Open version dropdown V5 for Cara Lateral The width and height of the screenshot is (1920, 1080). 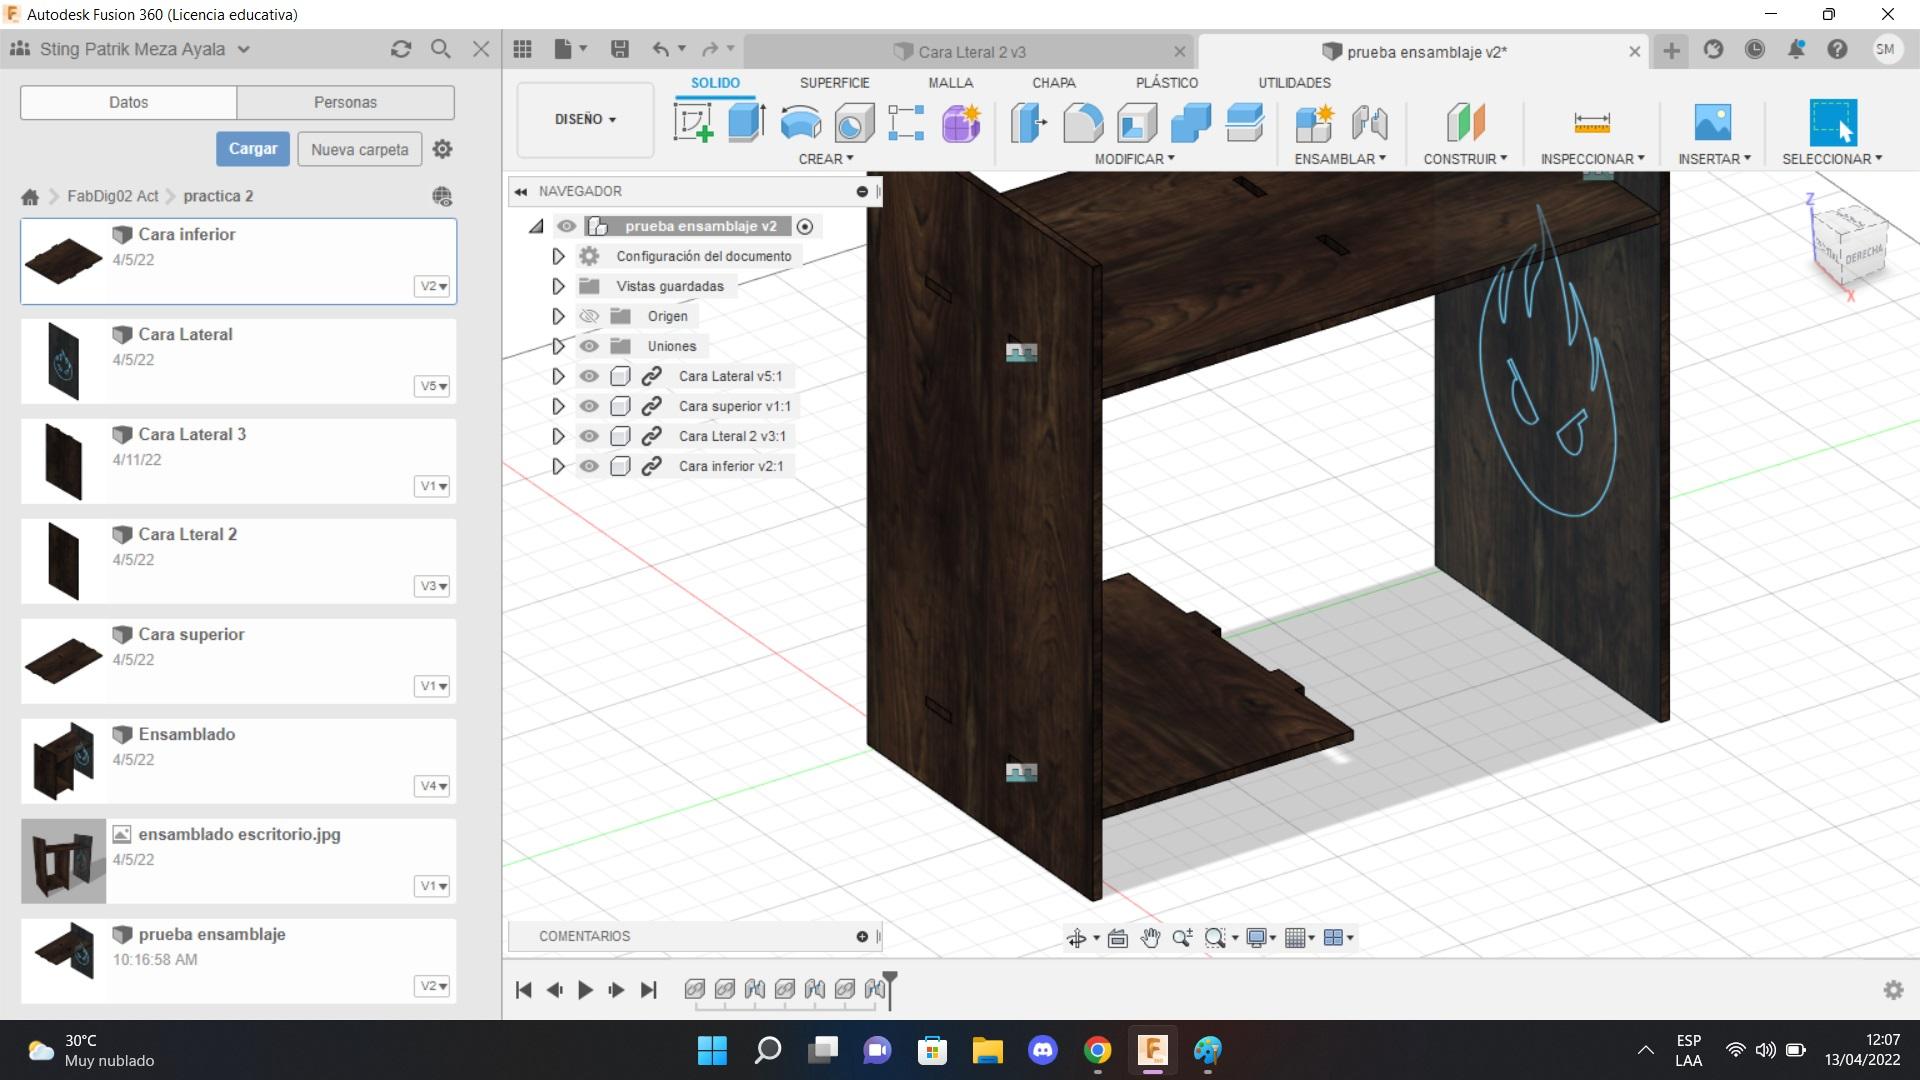coord(432,386)
